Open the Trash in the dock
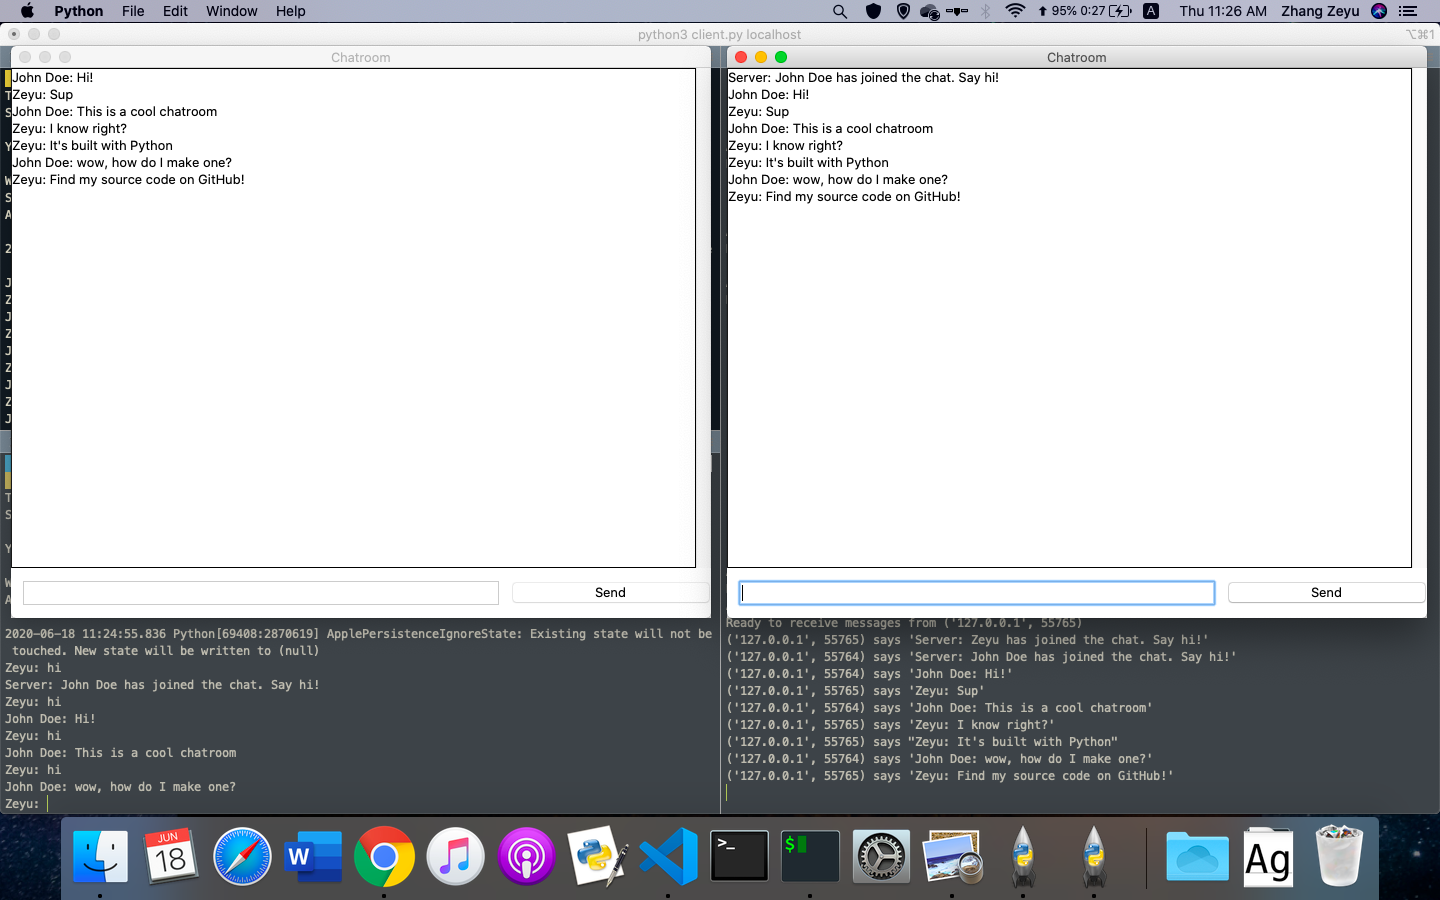This screenshot has height=900, width=1440. tap(1339, 856)
